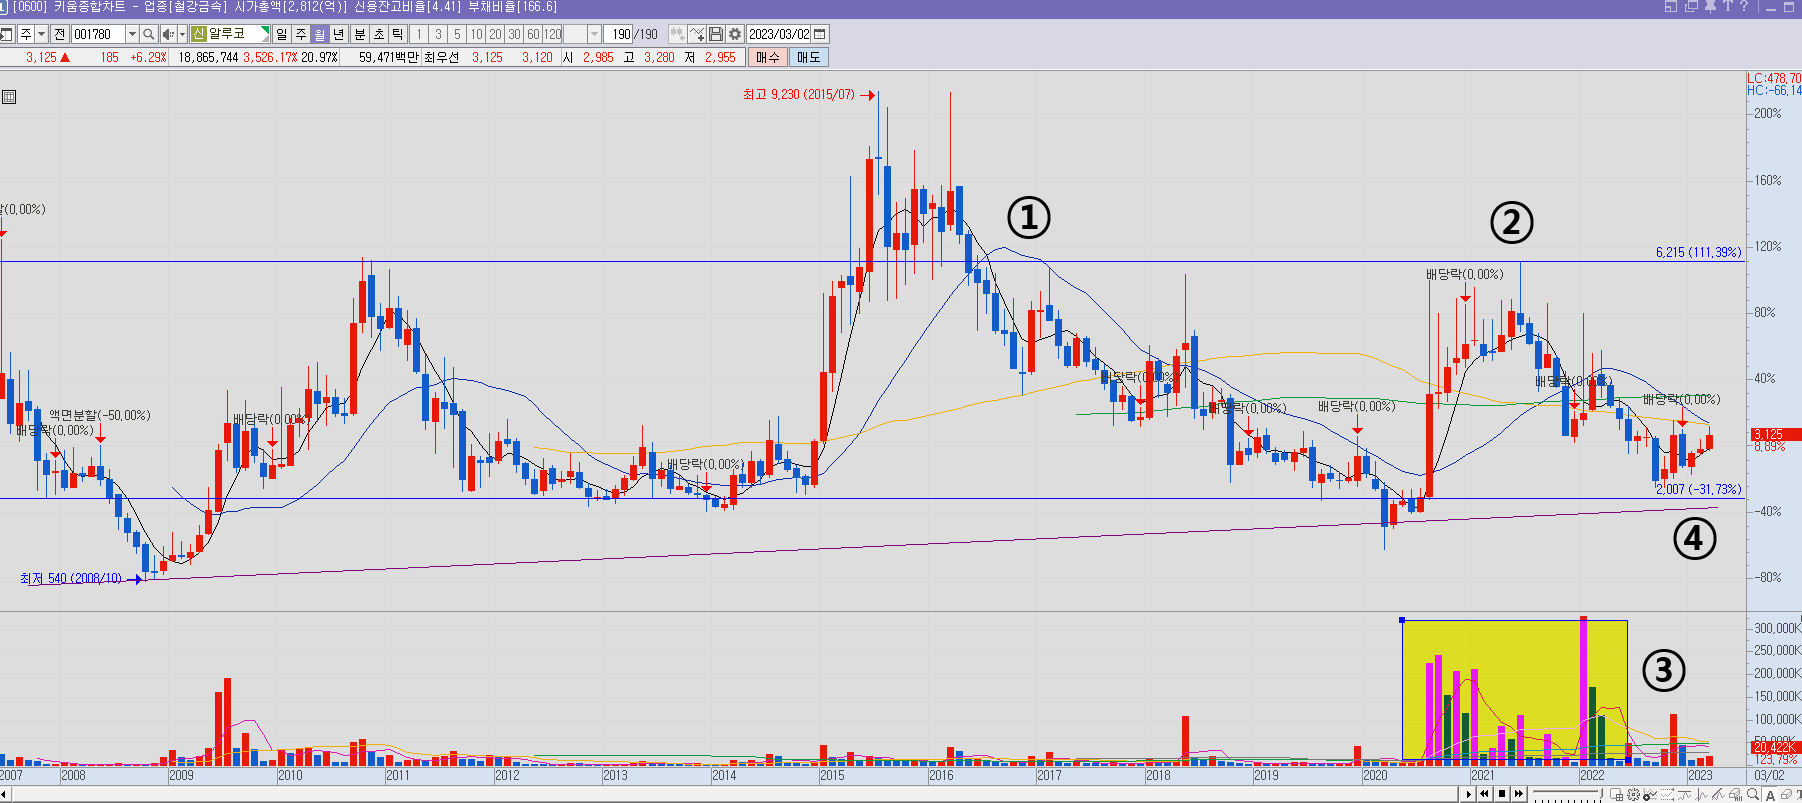Image resolution: width=1802 pixels, height=803 pixels.
Task: Click the stock code field 001780
Action: click(x=98, y=34)
